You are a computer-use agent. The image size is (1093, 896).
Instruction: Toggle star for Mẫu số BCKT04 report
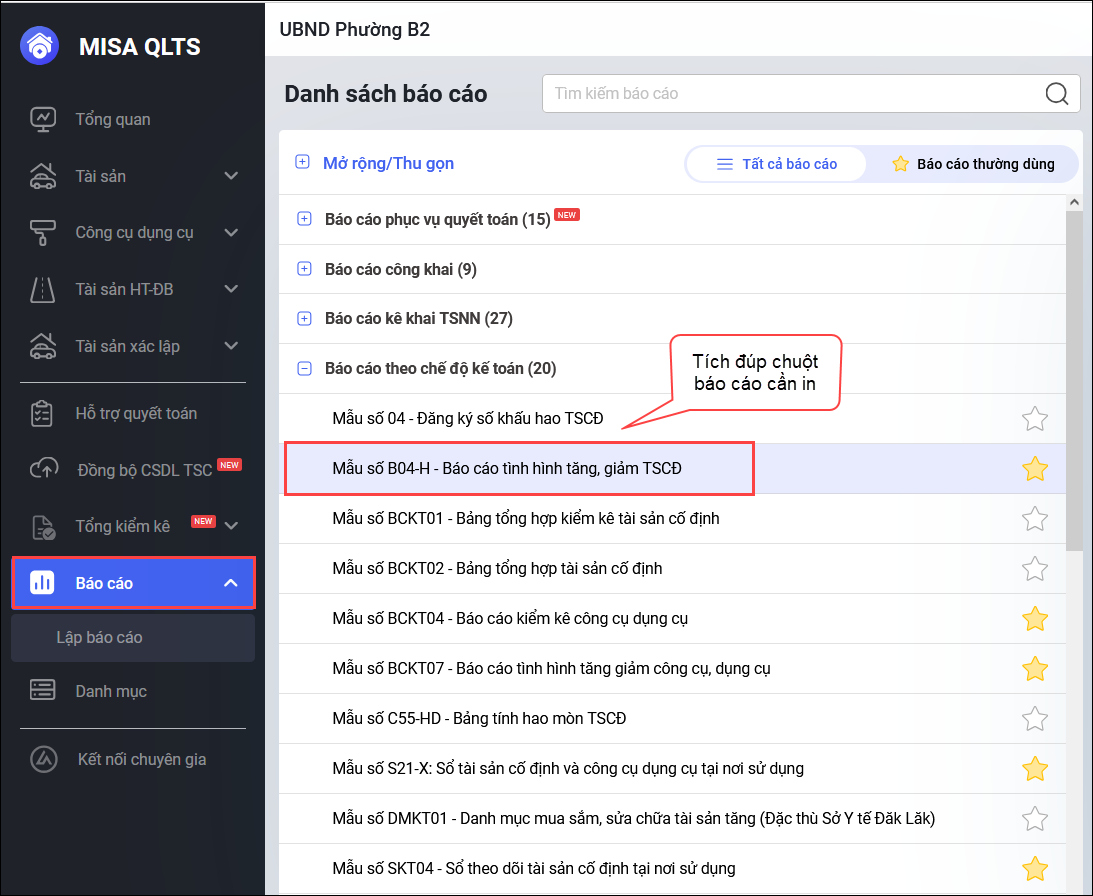[1034, 618]
